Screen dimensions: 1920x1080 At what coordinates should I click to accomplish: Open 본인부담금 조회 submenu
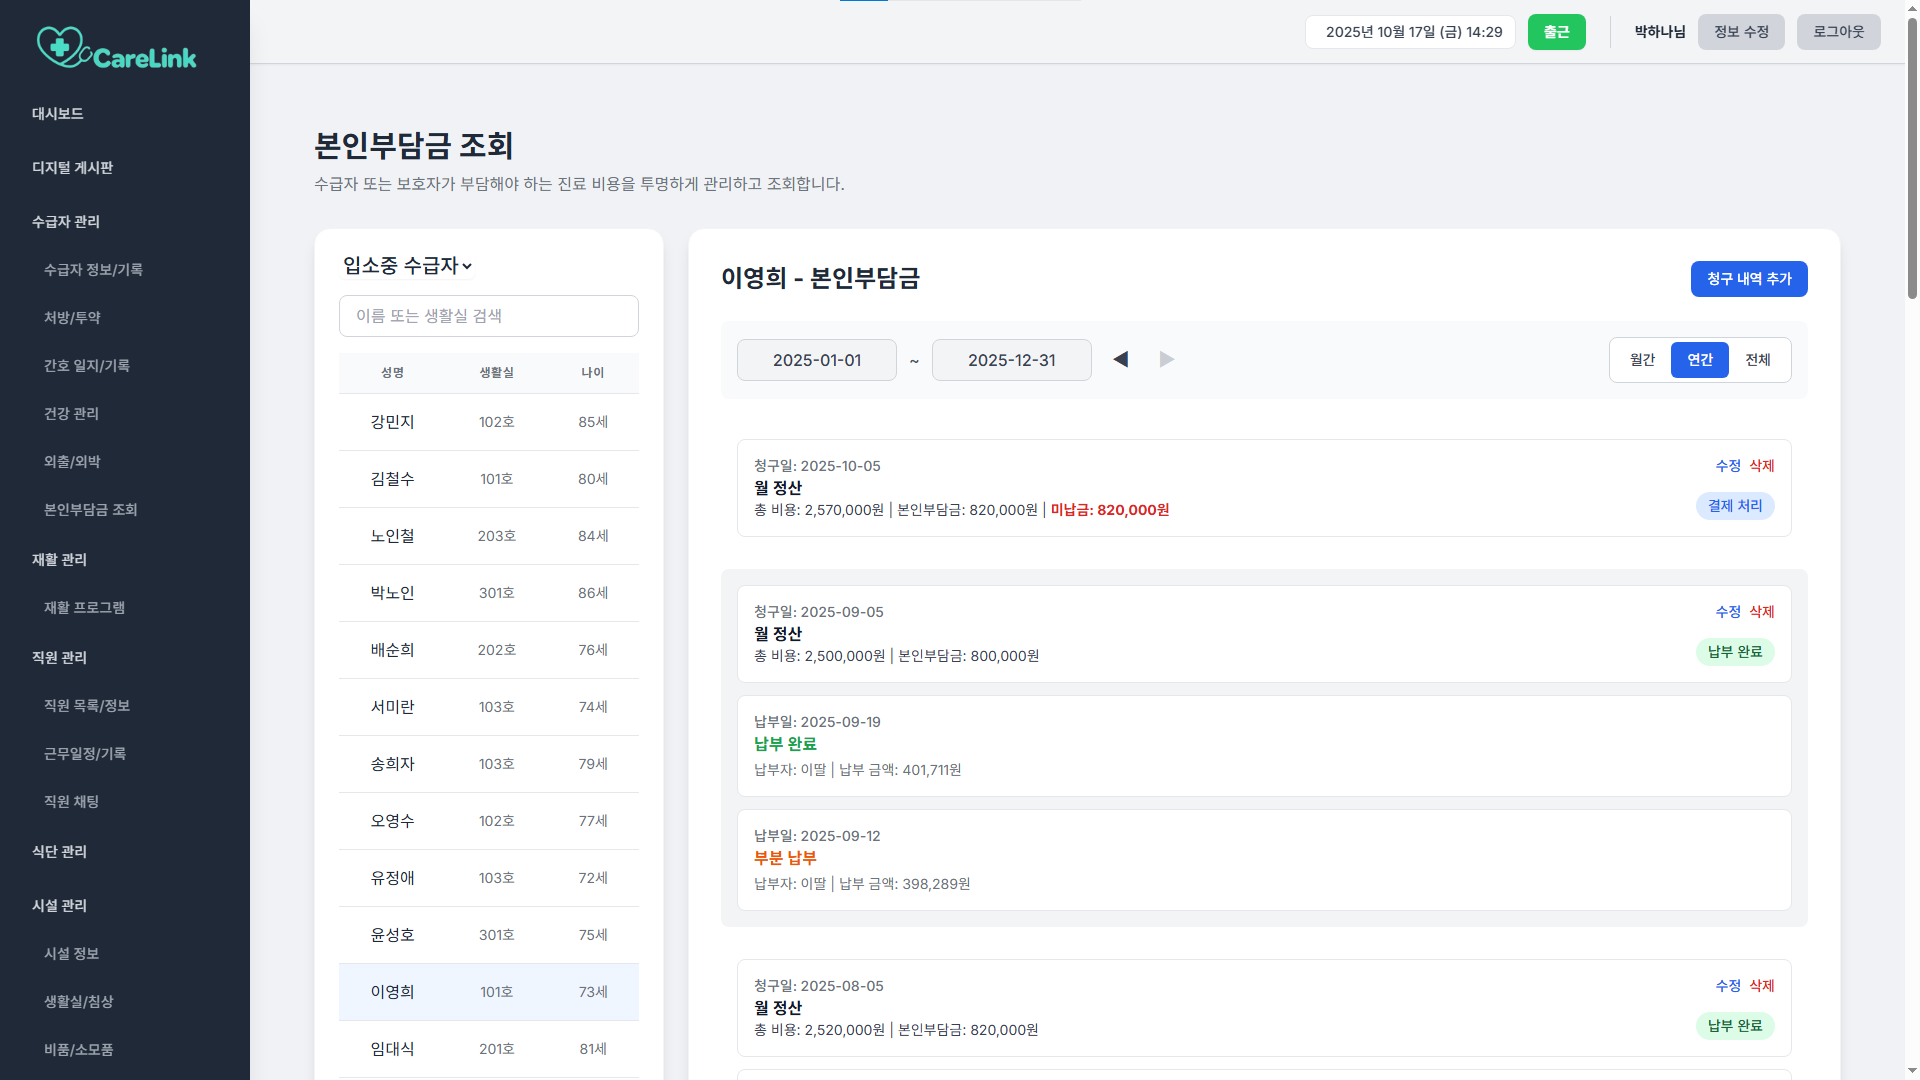[x=91, y=510]
